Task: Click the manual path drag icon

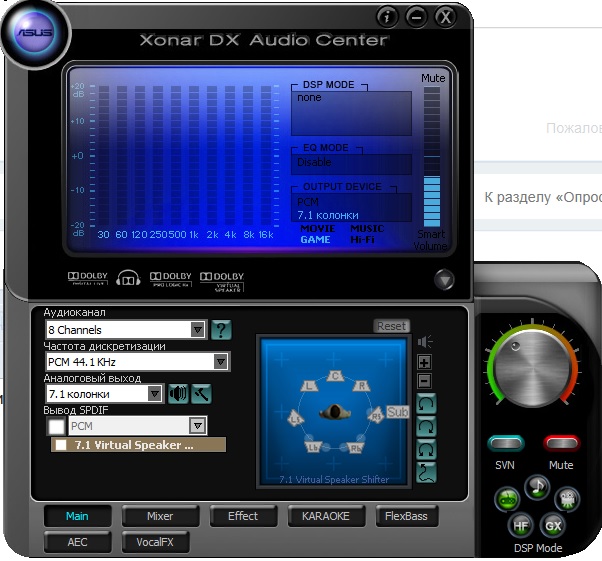Action: coord(426,473)
